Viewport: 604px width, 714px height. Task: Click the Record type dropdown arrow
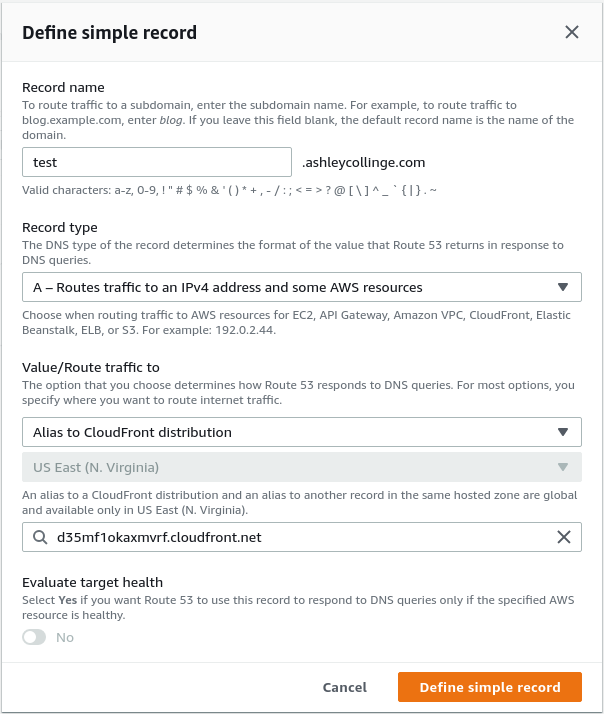point(563,288)
